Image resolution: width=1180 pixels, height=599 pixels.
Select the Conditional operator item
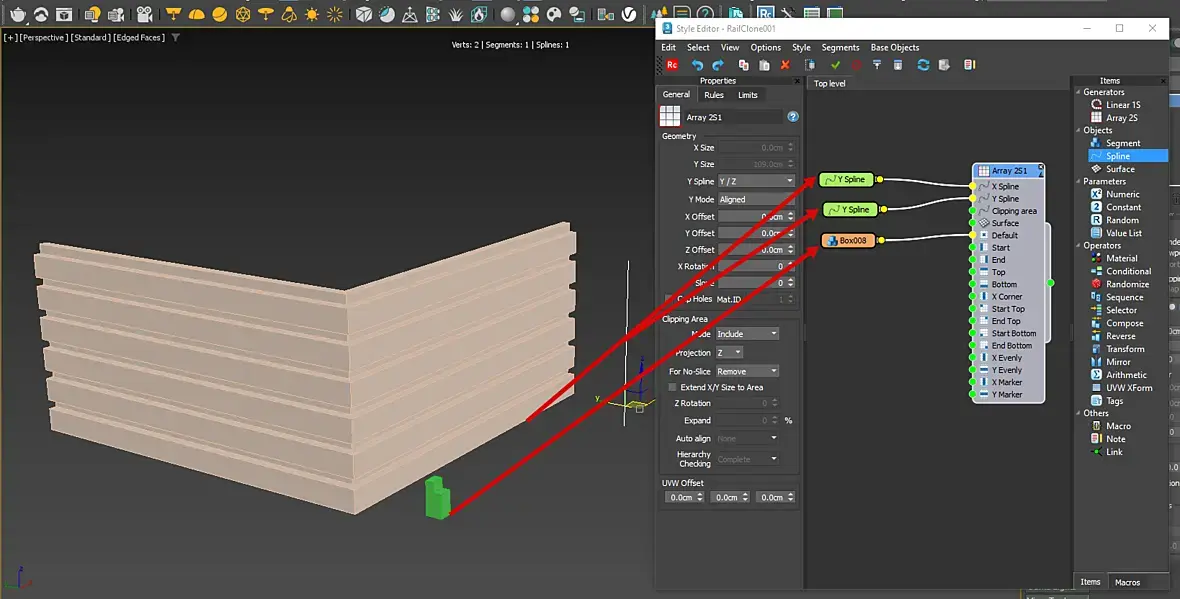(x=1121, y=271)
